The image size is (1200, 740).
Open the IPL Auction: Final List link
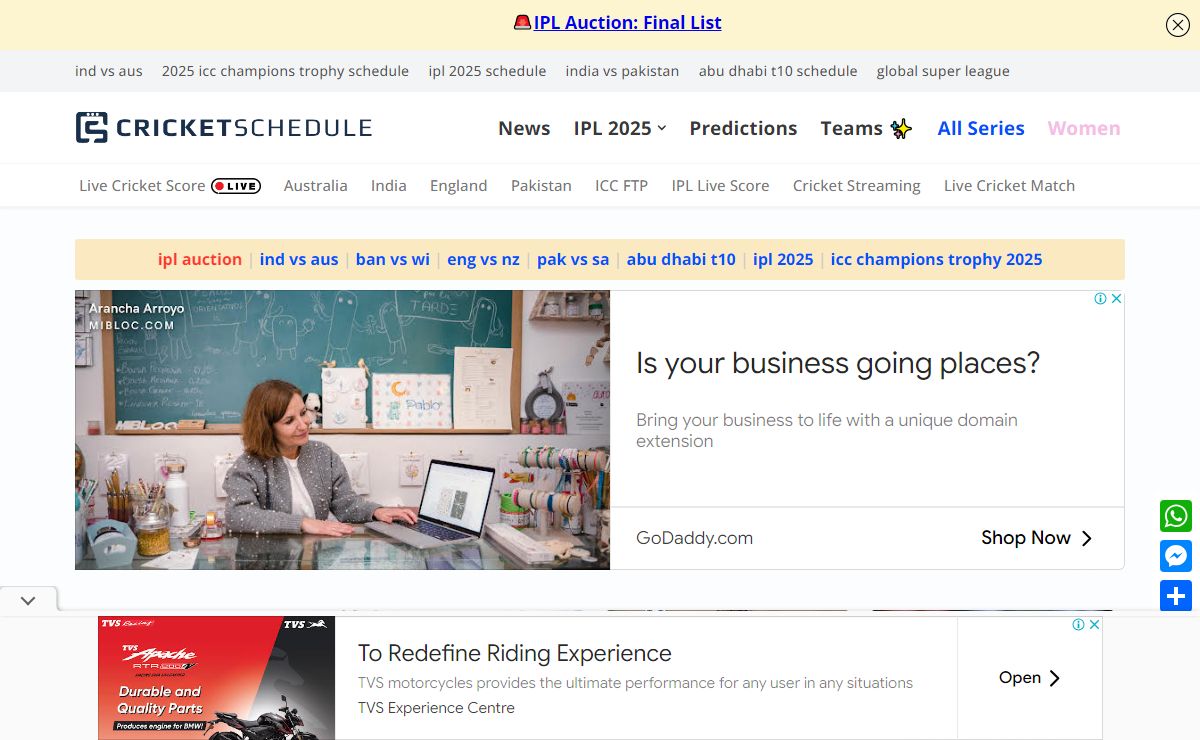tap(627, 22)
